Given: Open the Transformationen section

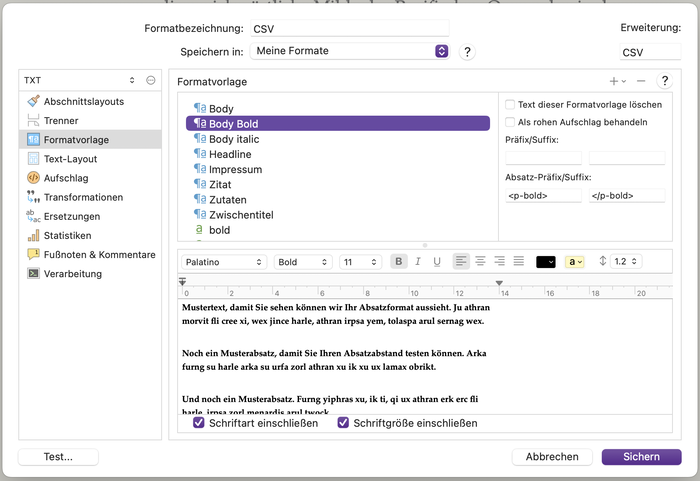Looking at the screenshot, I should pyautogui.click(x=90, y=197).
